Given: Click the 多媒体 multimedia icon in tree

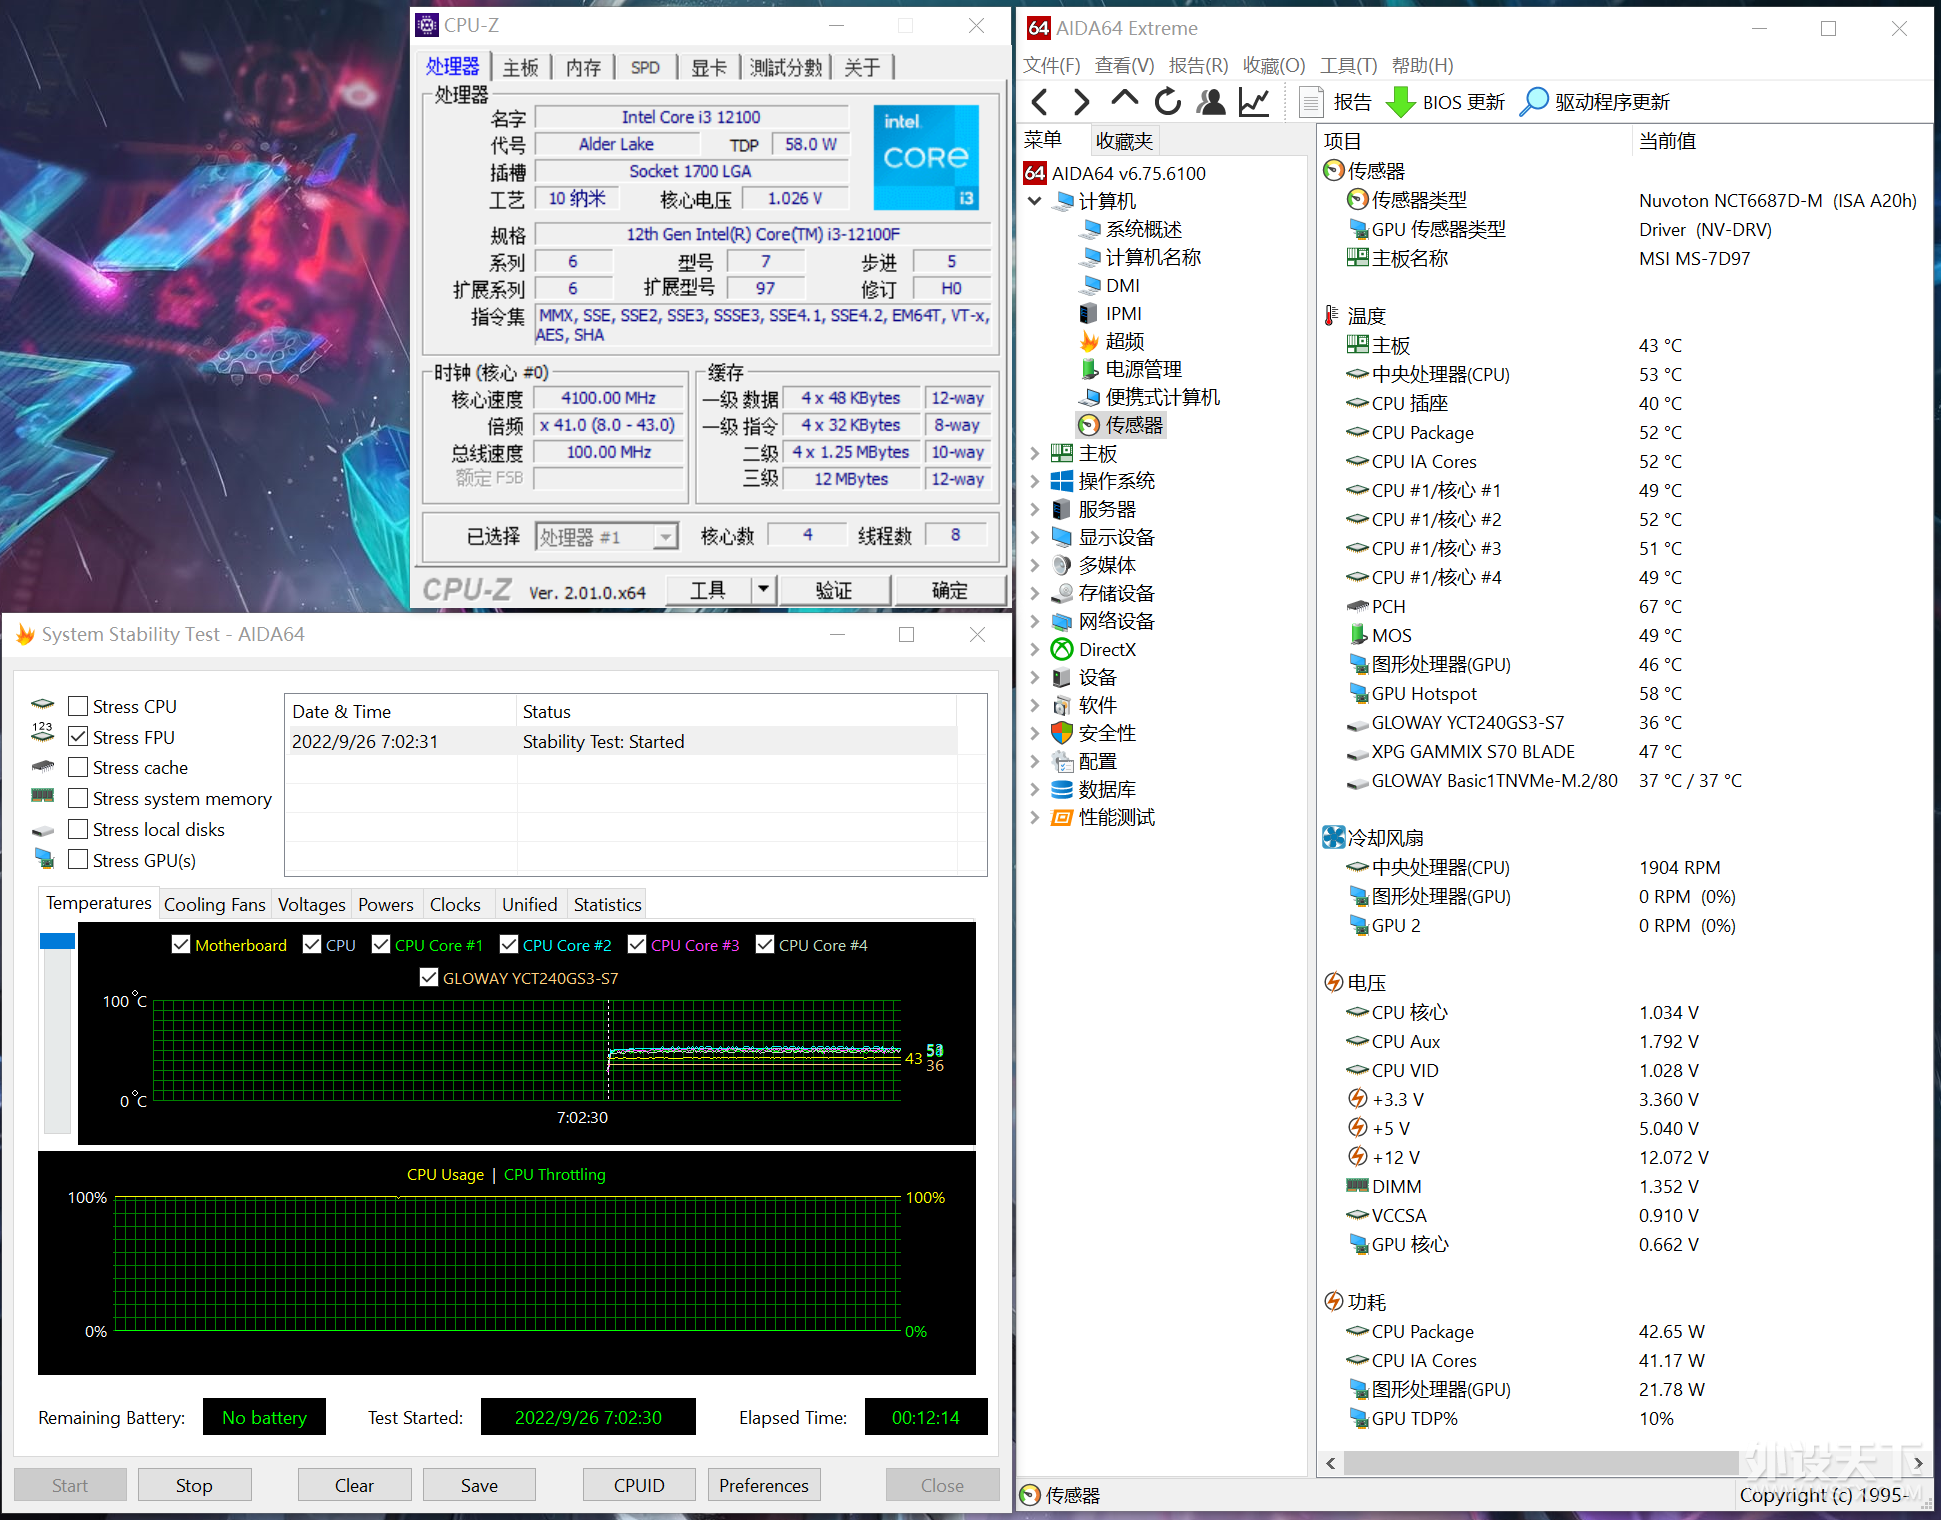Looking at the screenshot, I should point(1062,565).
